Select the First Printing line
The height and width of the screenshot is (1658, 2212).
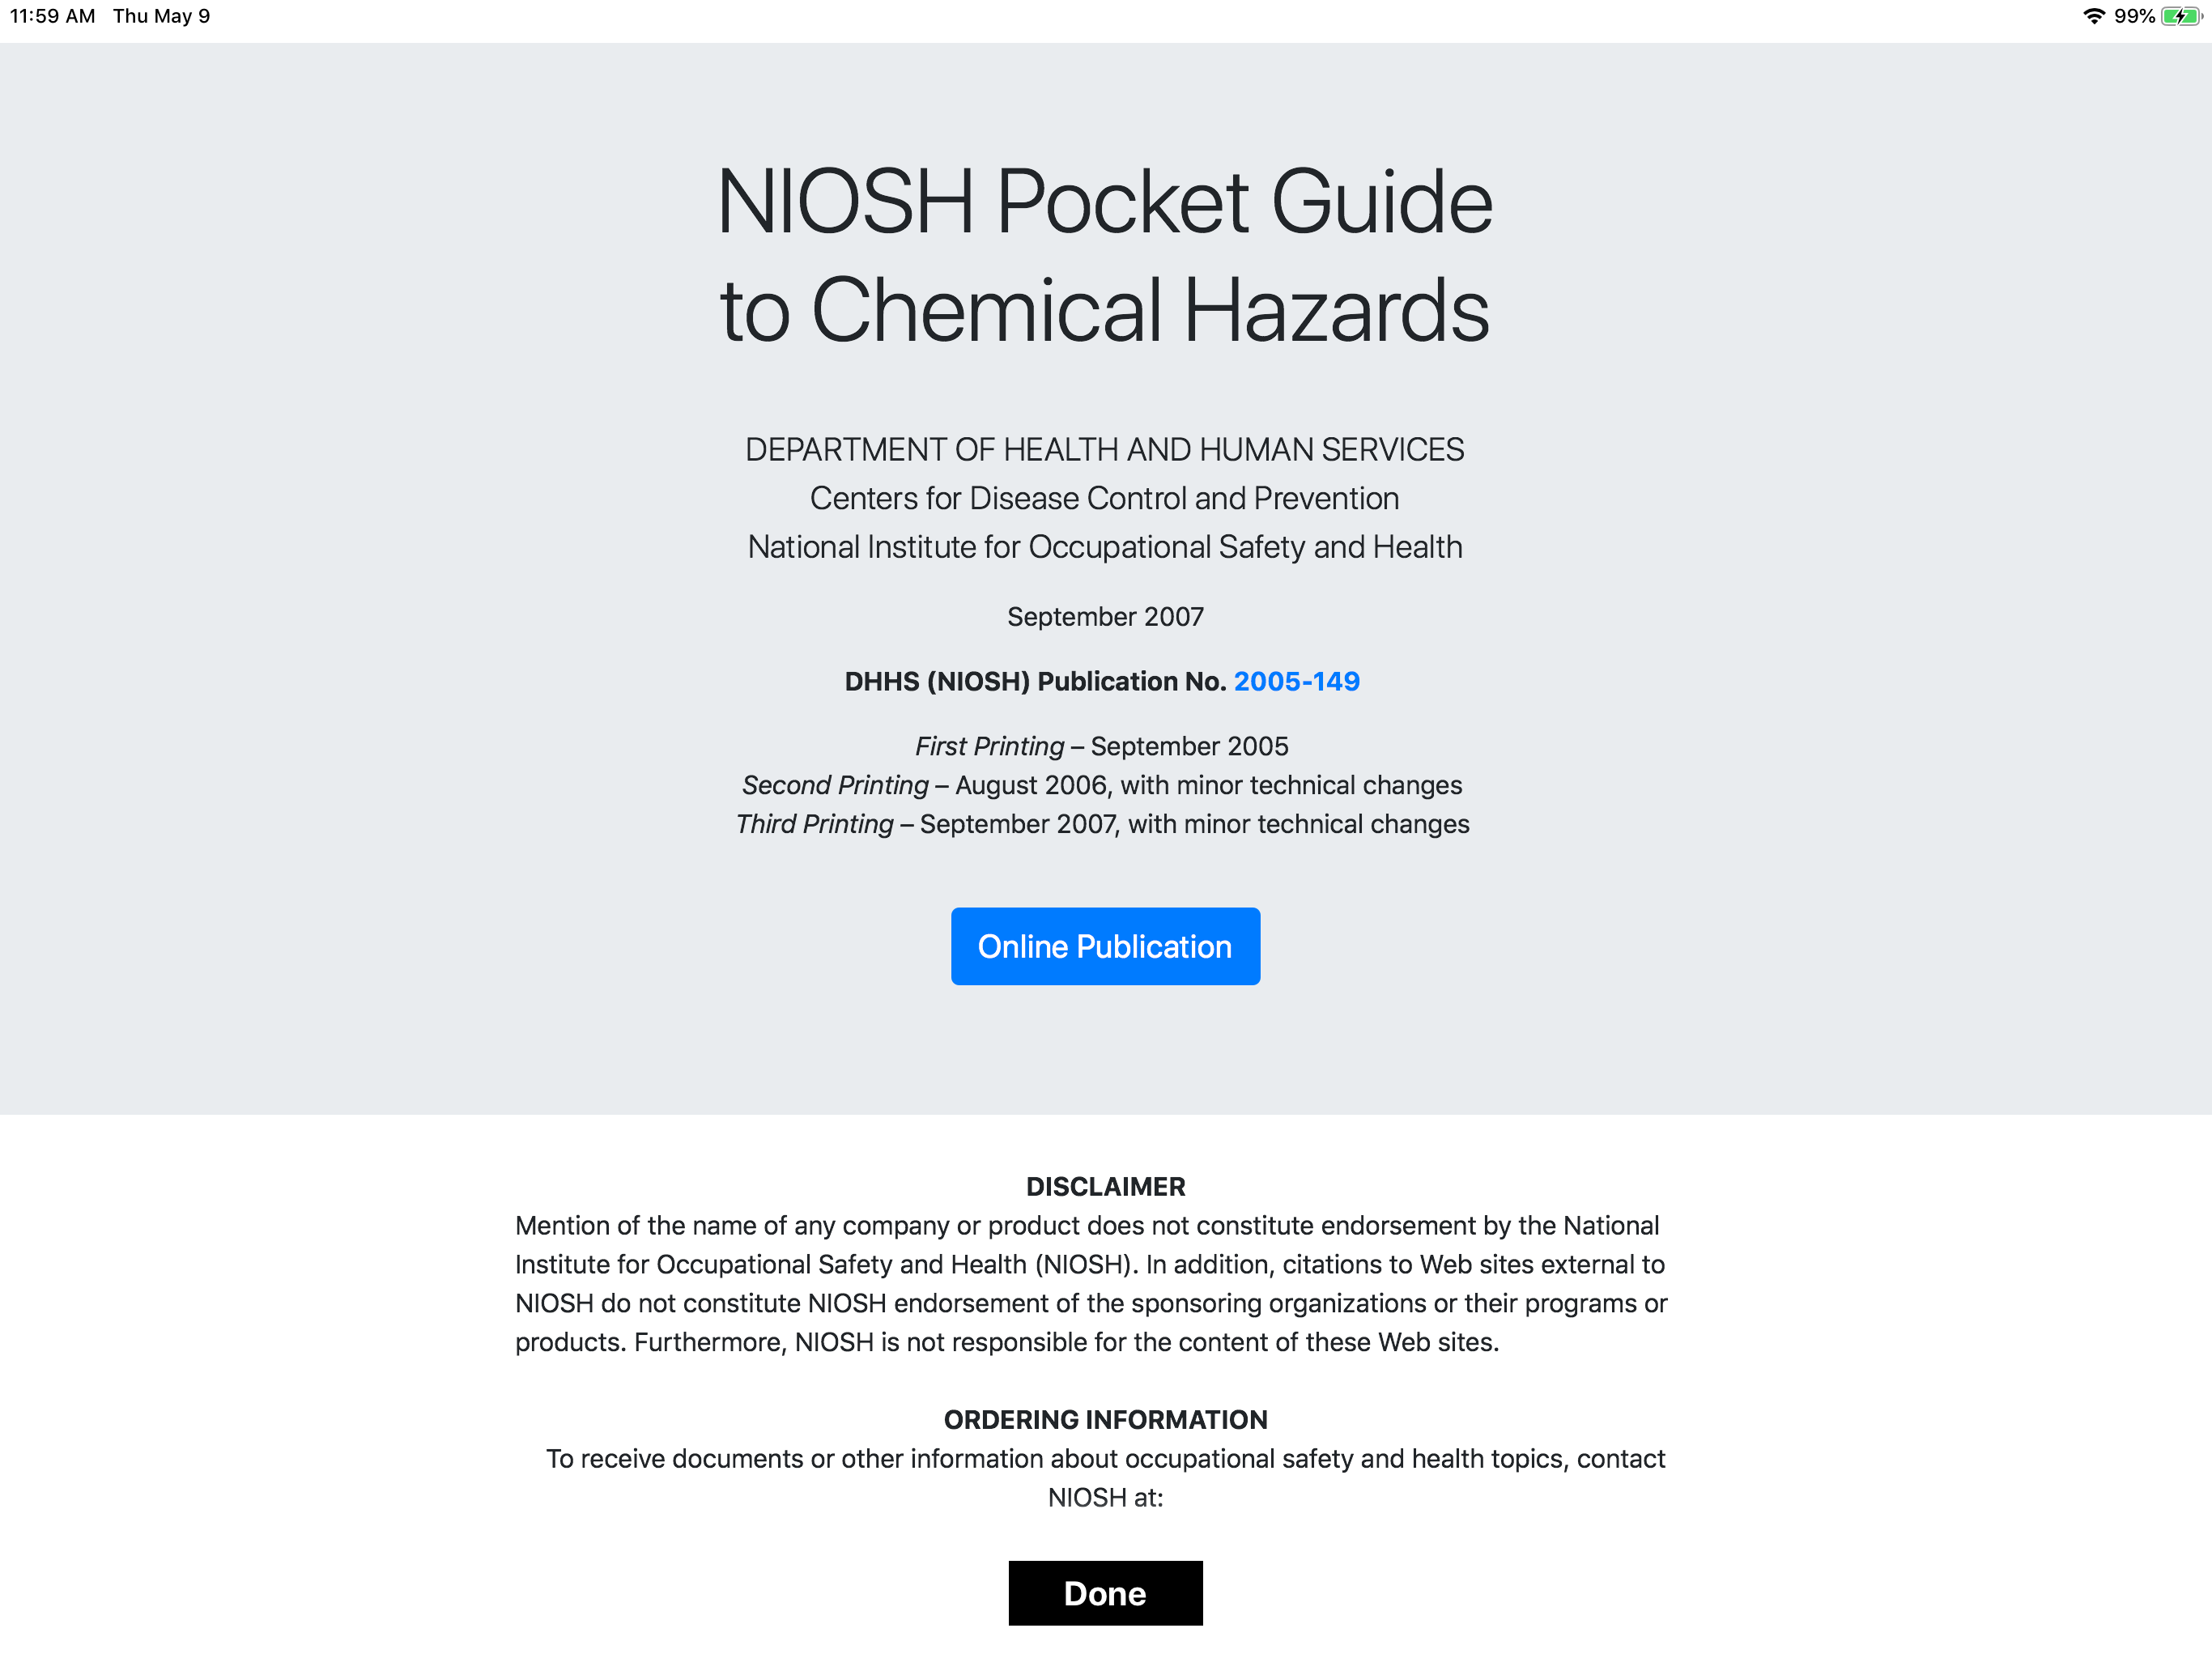[x=1102, y=745]
